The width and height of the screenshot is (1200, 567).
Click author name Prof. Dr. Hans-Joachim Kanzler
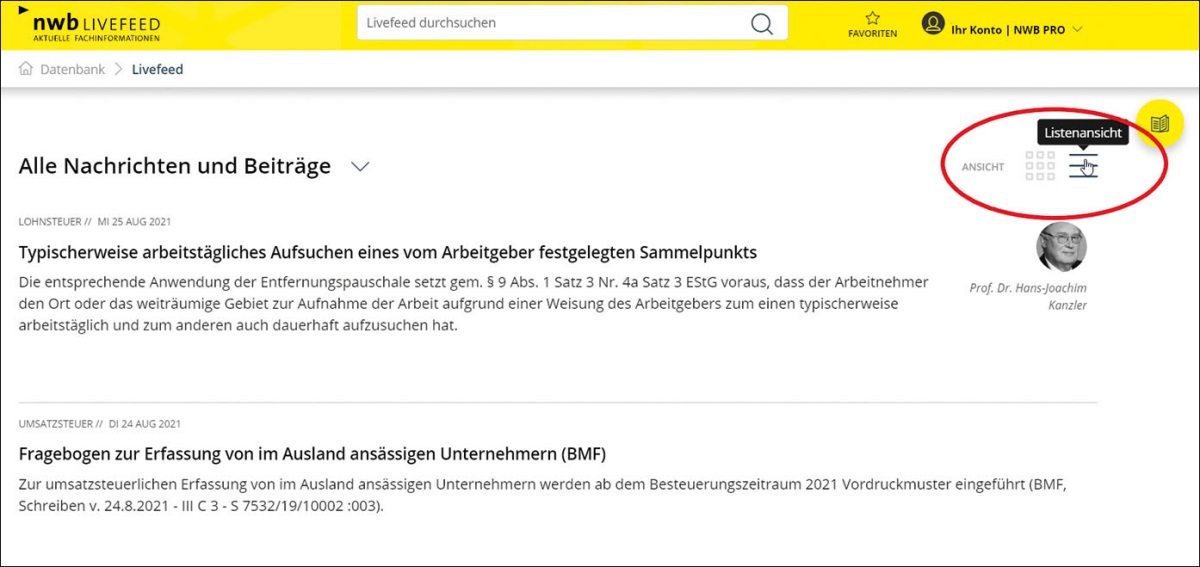(1028, 296)
